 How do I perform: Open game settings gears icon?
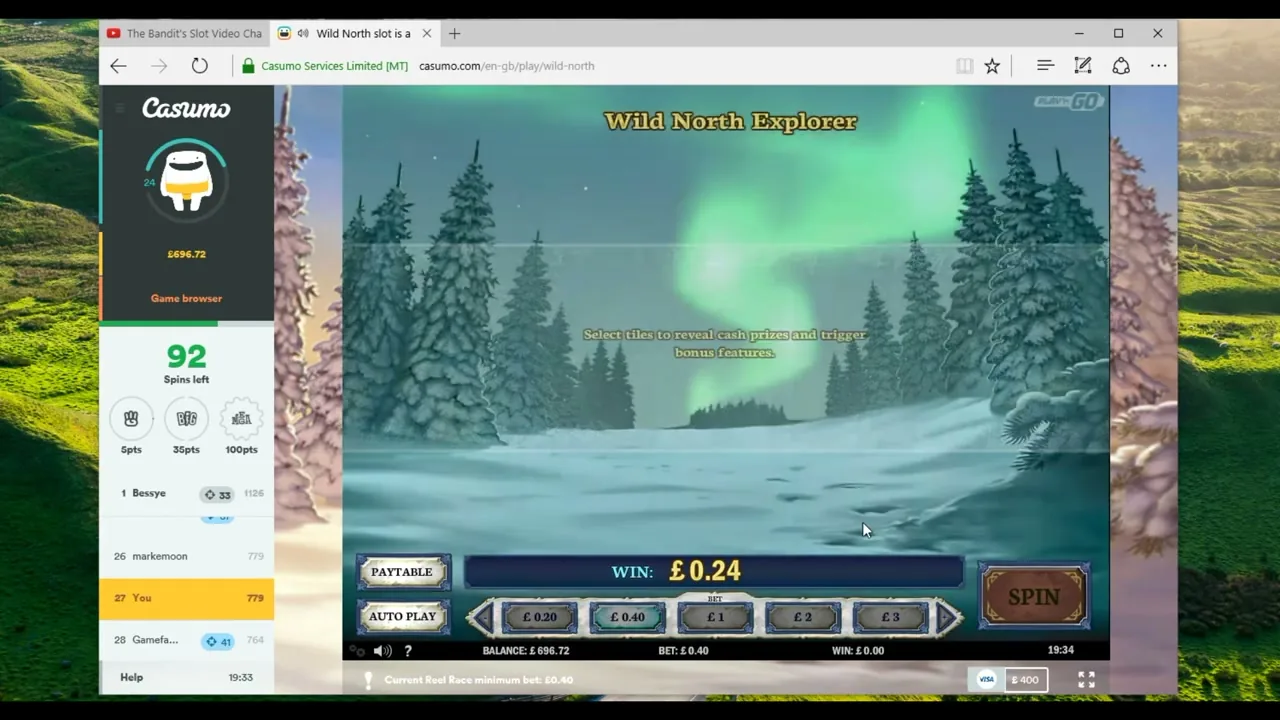pyautogui.click(x=357, y=651)
